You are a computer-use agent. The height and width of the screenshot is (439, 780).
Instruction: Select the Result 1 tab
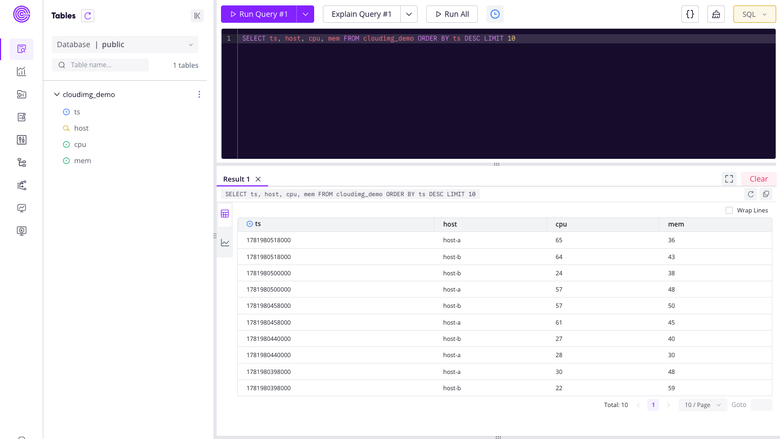236,179
